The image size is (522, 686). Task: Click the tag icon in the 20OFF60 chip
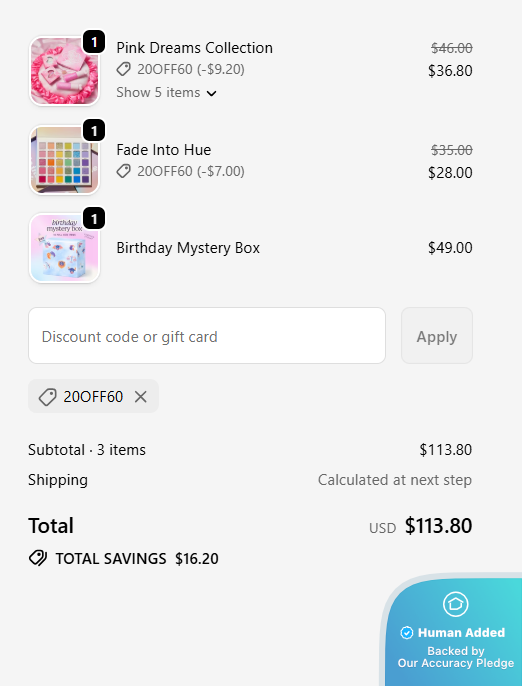click(47, 397)
